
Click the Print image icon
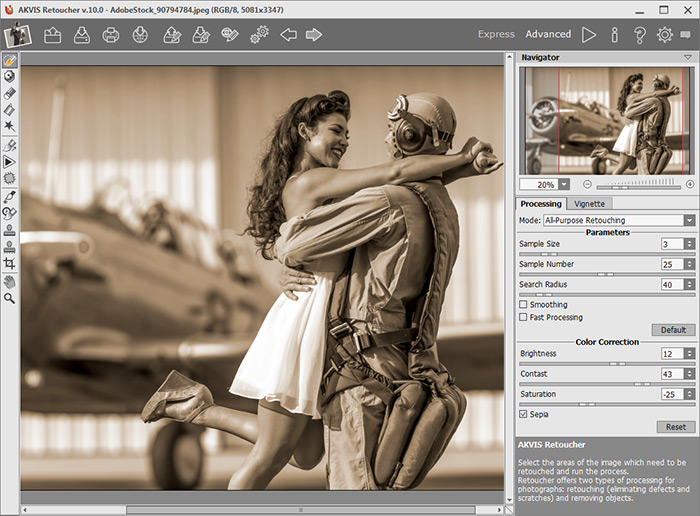[111, 35]
